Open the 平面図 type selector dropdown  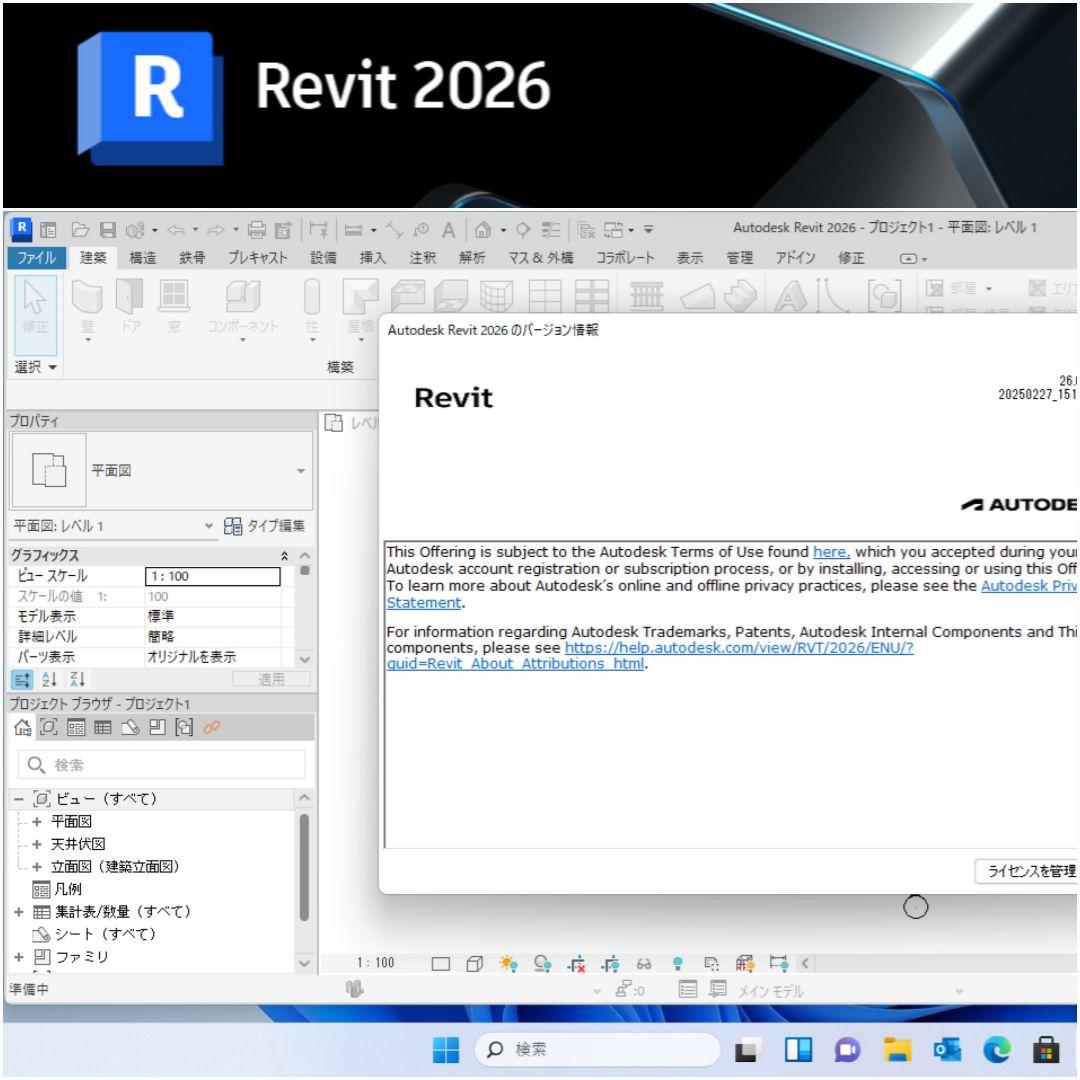[x=301, y=471]
